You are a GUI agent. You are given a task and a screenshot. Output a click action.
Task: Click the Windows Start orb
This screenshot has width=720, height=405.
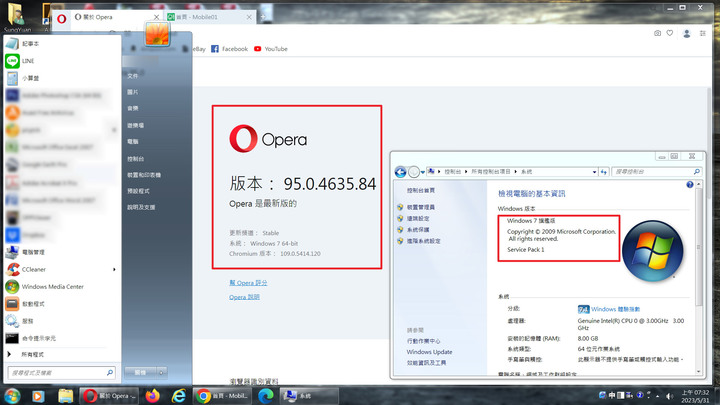coord(12,396)
